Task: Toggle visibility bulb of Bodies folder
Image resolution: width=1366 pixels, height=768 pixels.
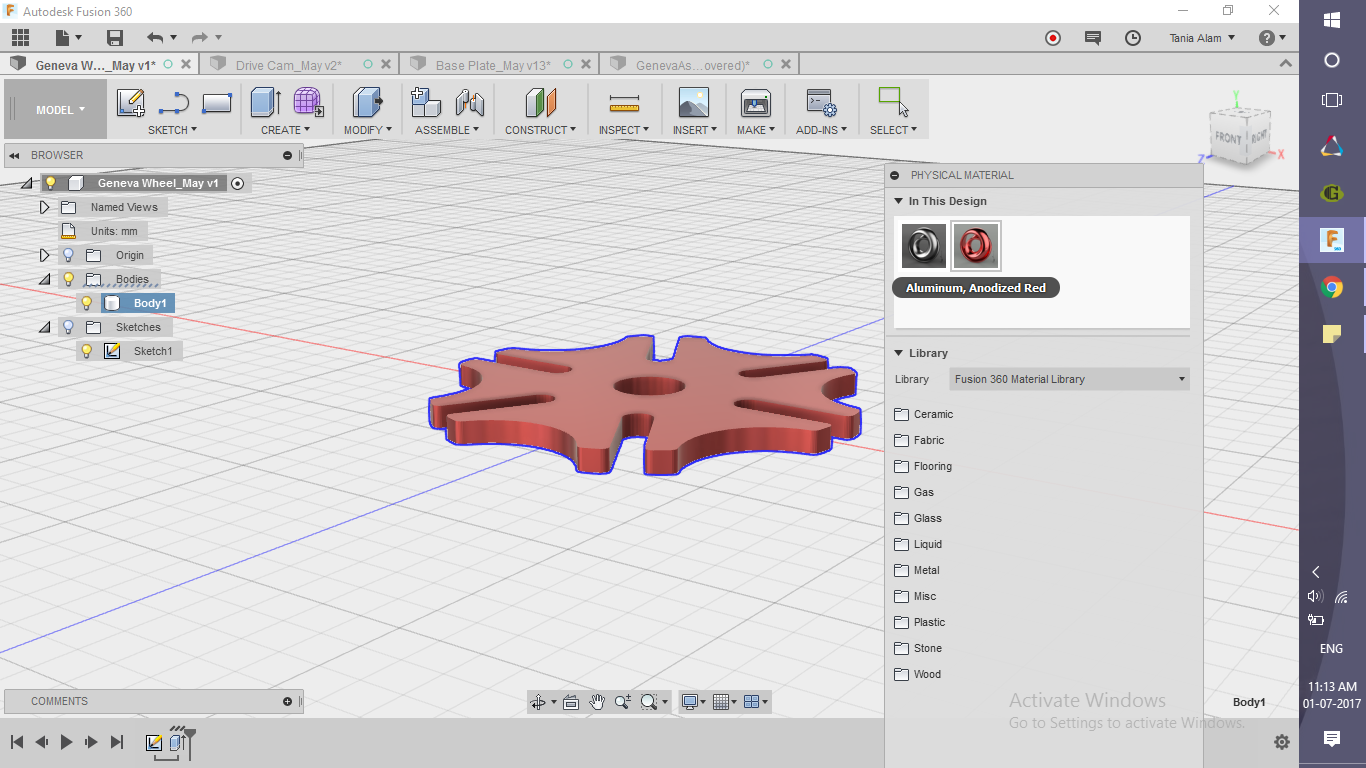Action: (68, 279)
